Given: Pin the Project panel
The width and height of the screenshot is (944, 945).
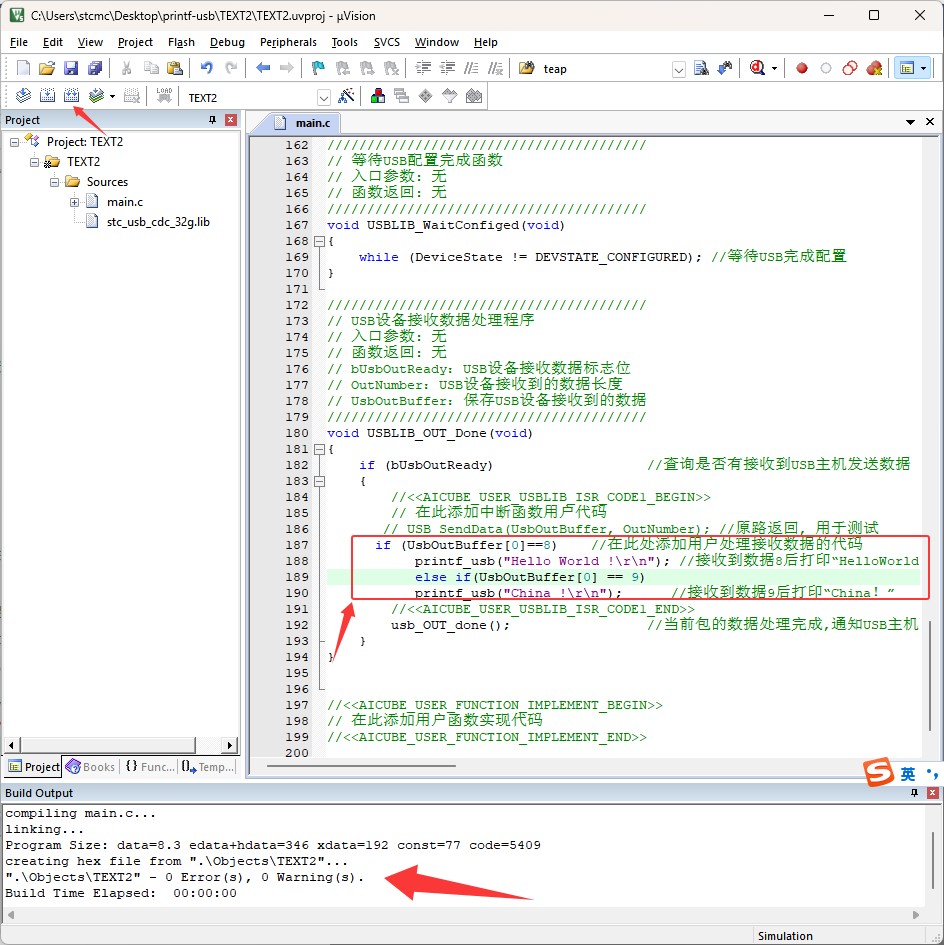Looking at the screenshot, I should pos(212,120).
